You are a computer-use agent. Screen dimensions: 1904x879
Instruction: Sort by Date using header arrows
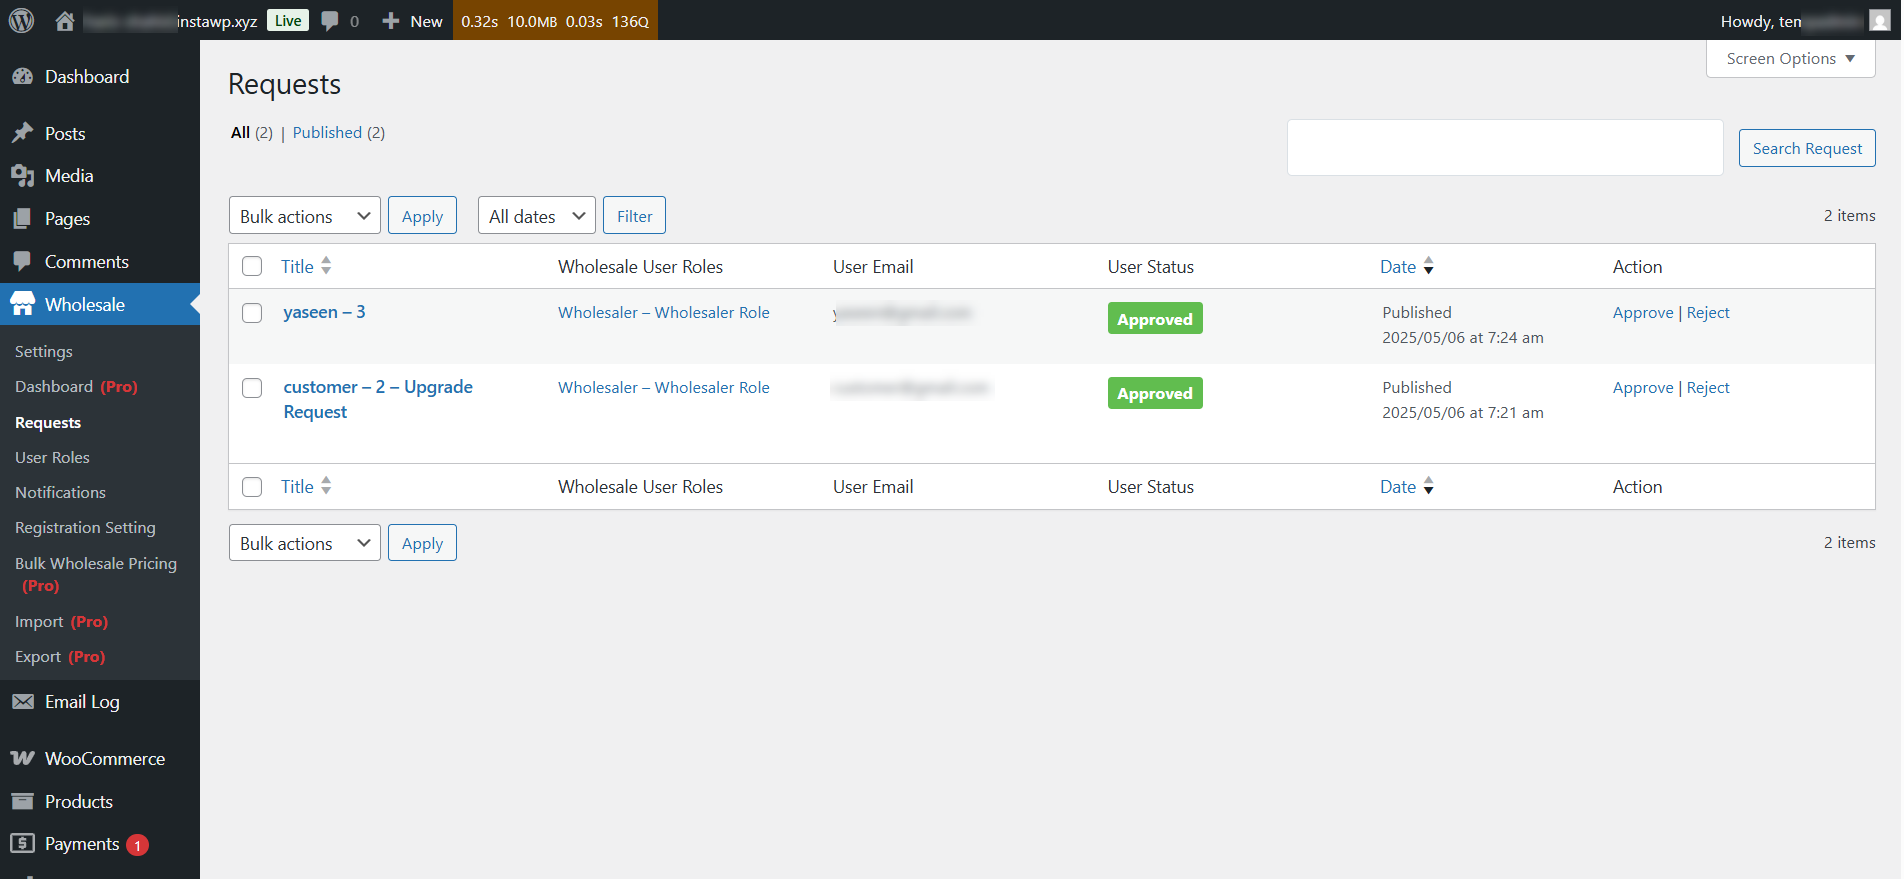(1429, 266)
